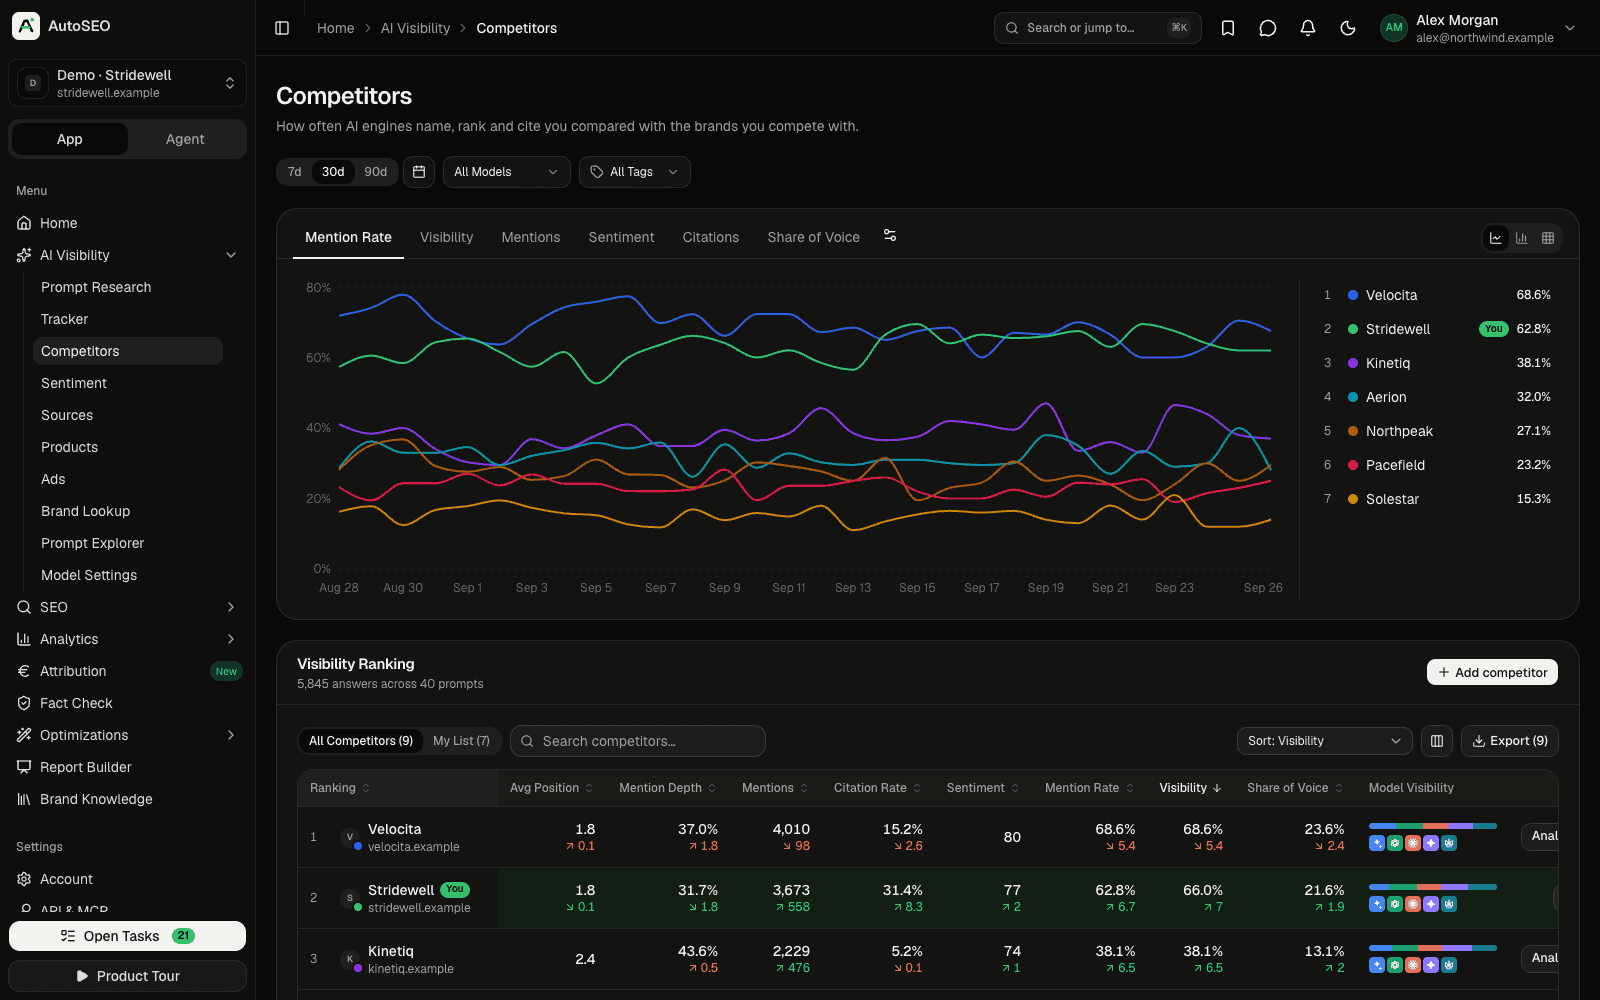Switch to bar chart view
Image resolution: width=1600 pixels, height=1000 pixels.
[x=1522, y=238]
